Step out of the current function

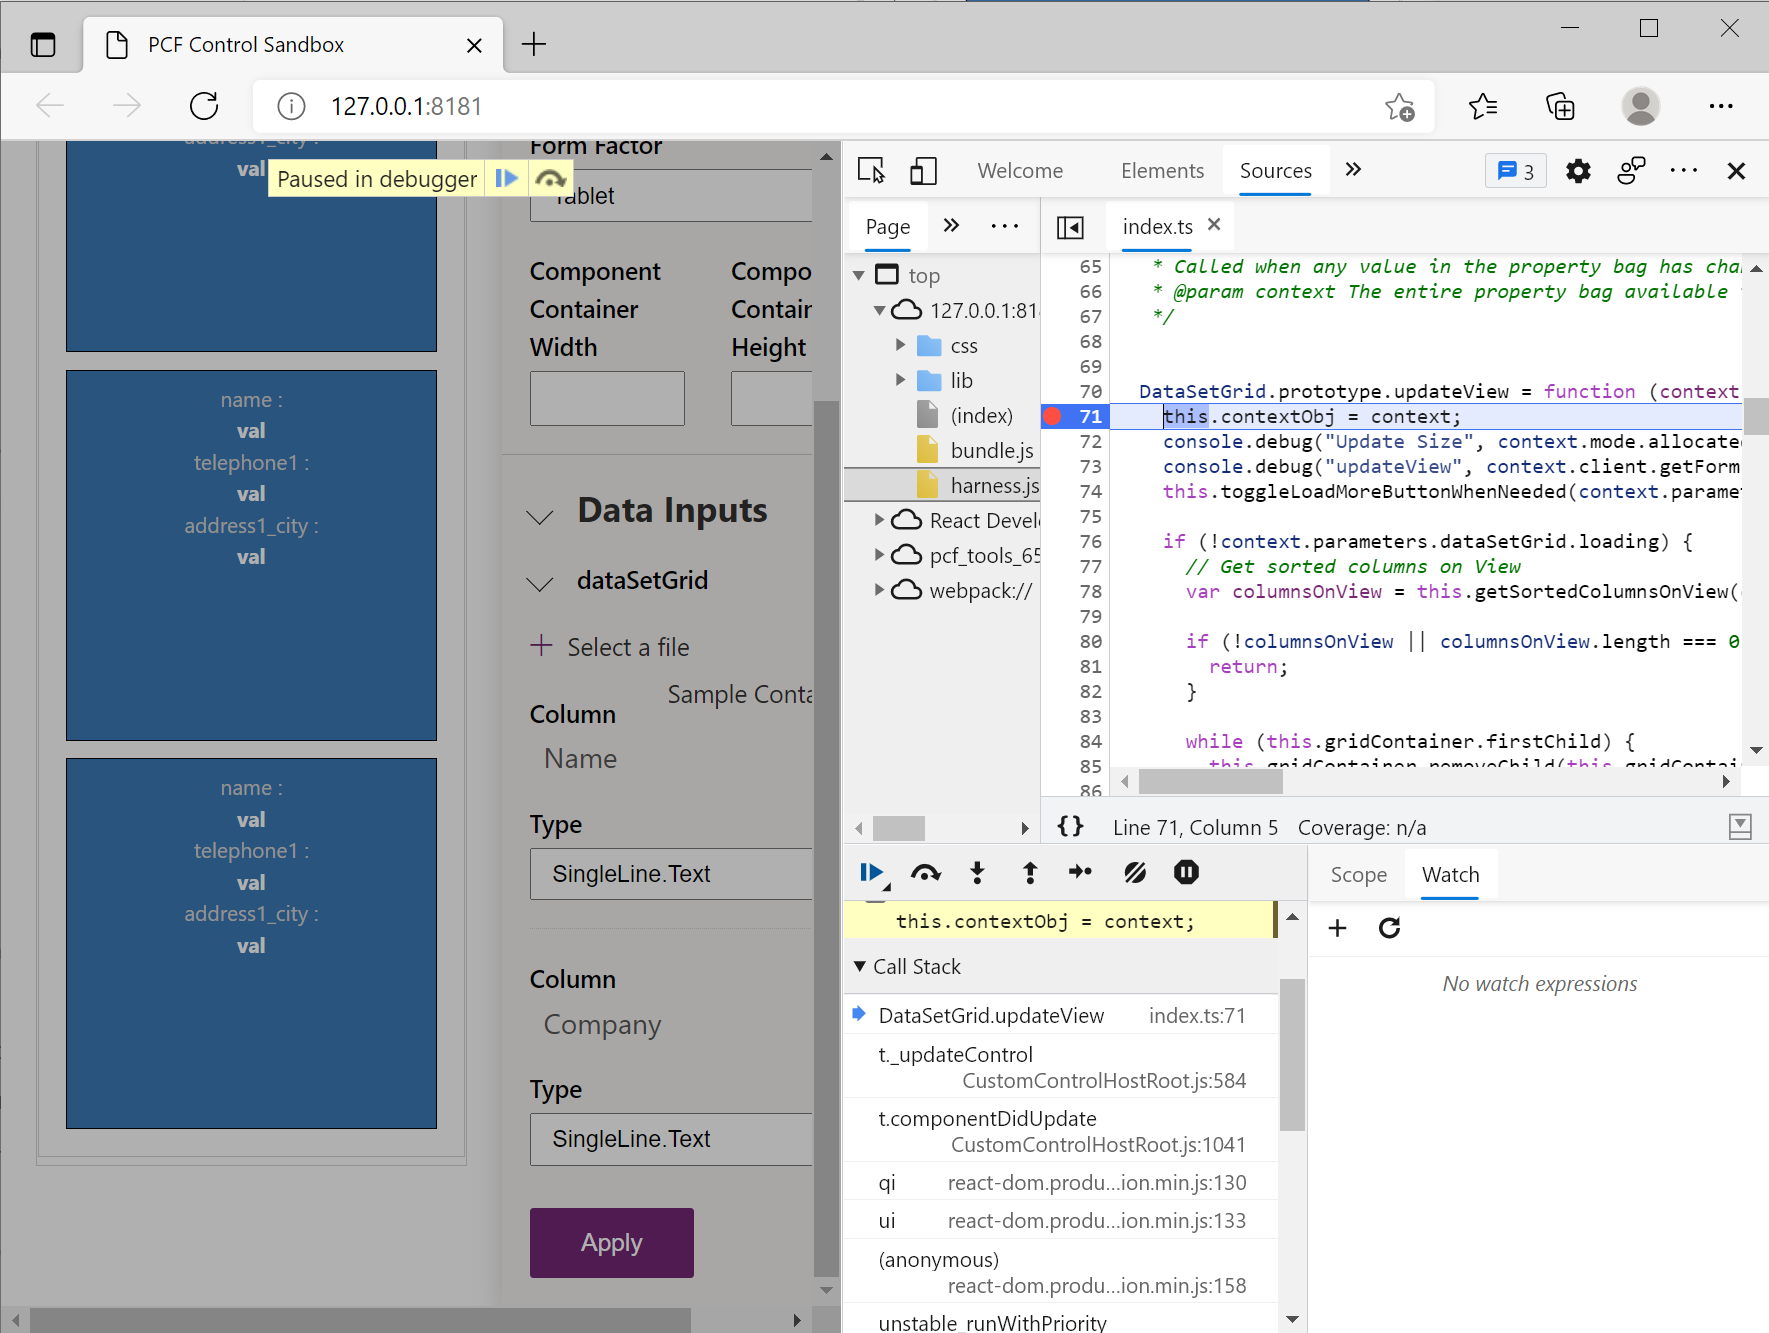(1029, 872)
